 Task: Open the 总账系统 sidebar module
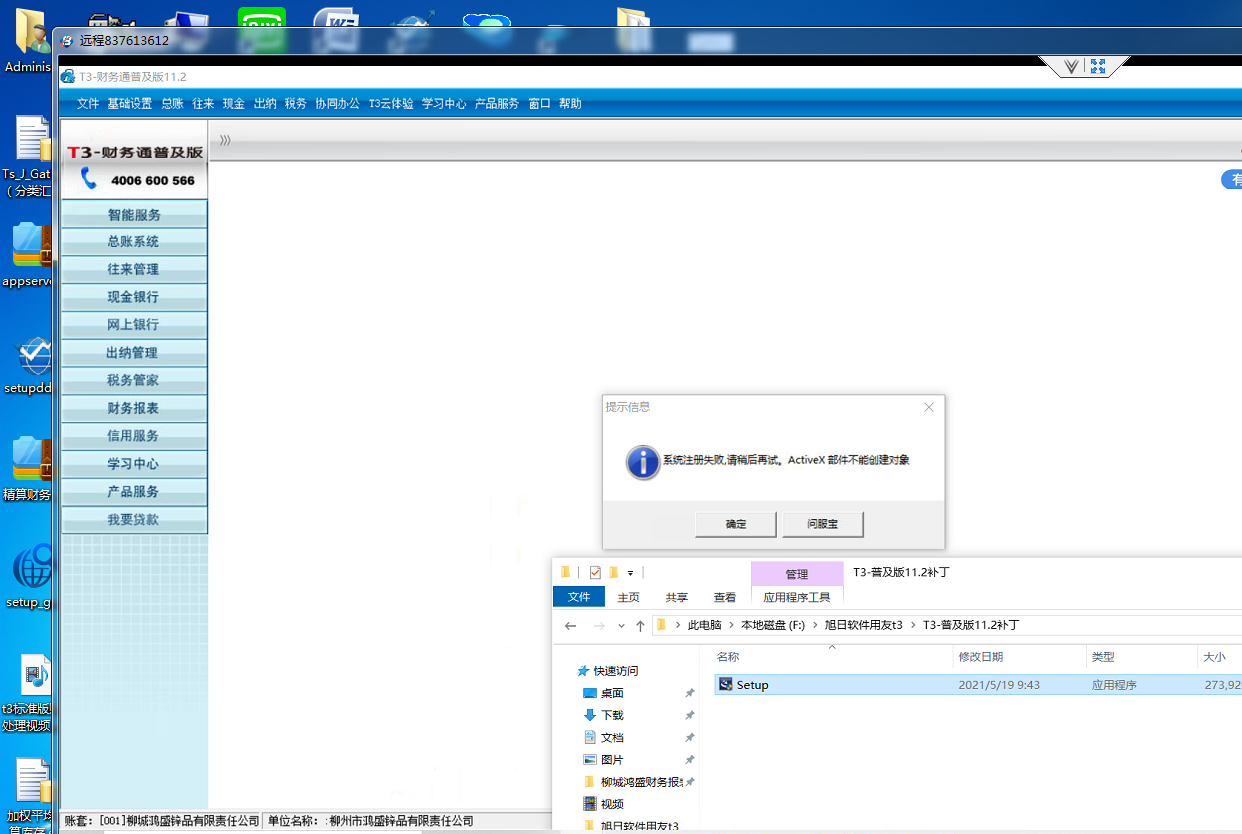[x=134, y=242]
